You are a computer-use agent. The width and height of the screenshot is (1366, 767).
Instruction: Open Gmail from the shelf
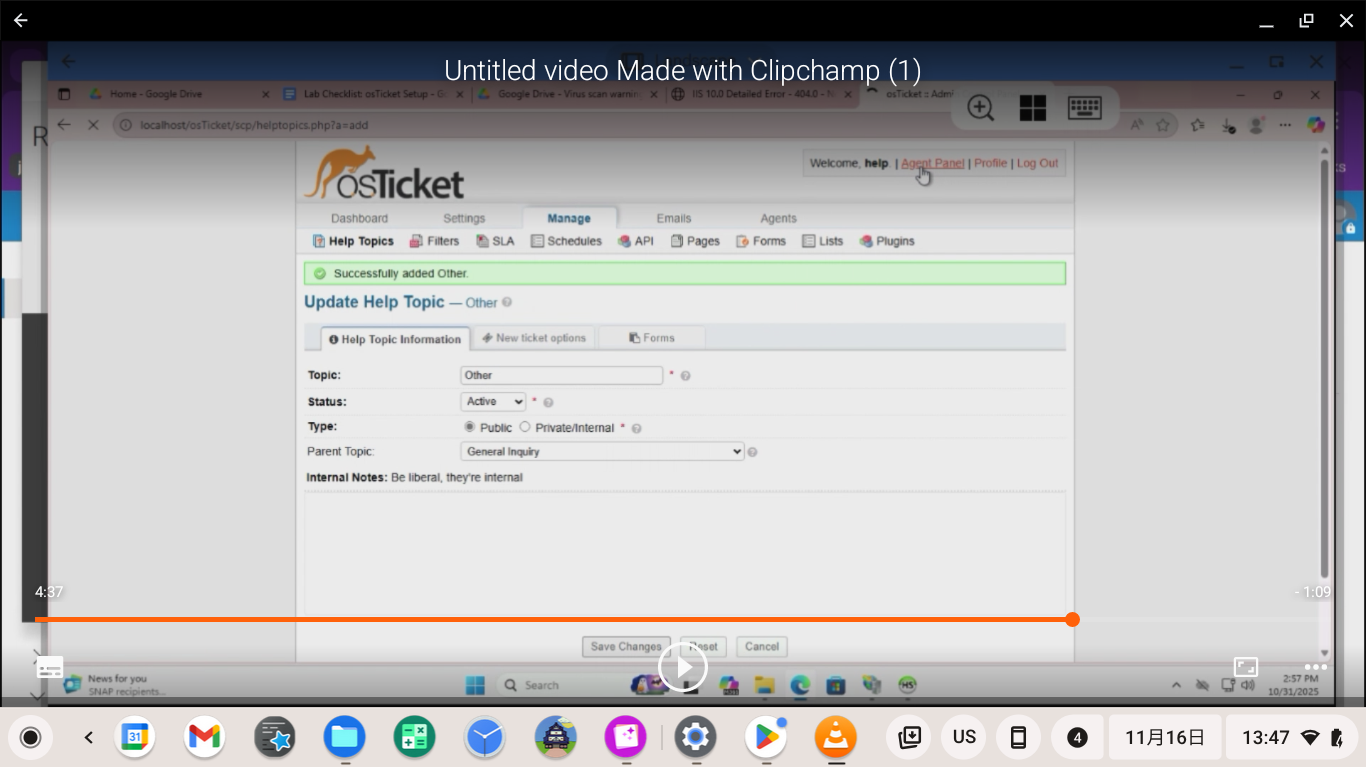204,738
